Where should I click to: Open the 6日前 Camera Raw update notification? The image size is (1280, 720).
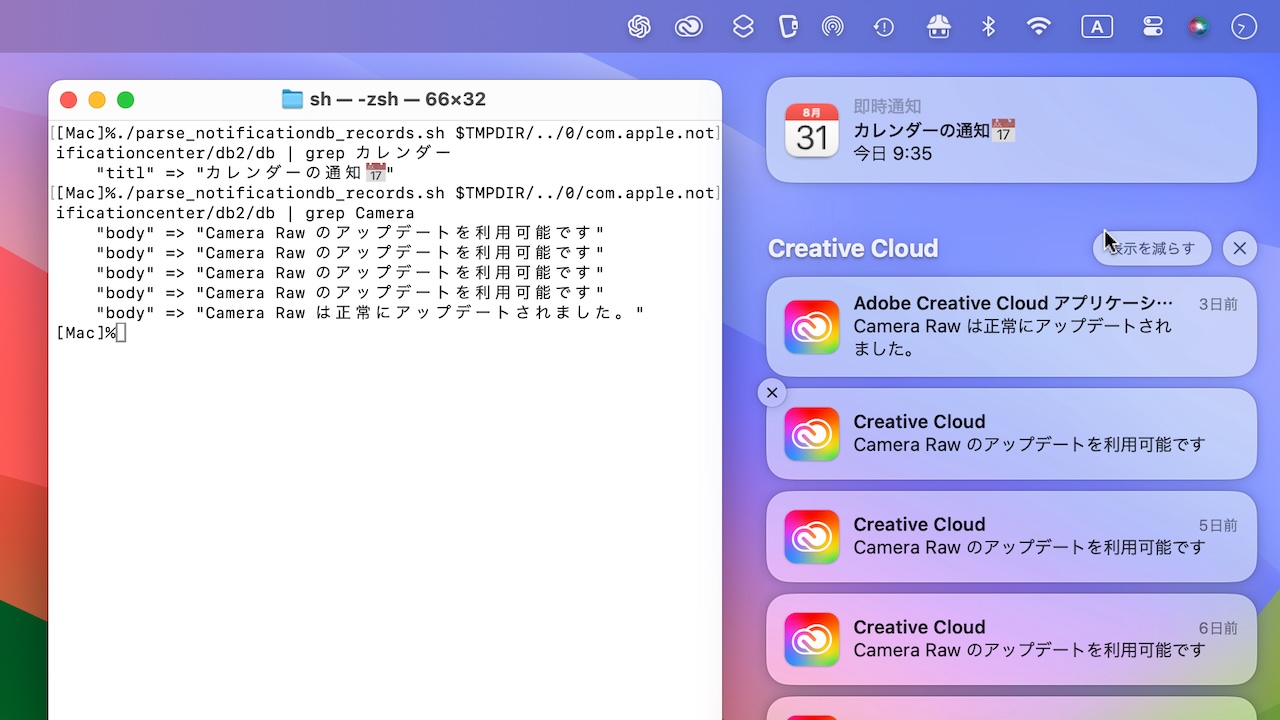1011,640
